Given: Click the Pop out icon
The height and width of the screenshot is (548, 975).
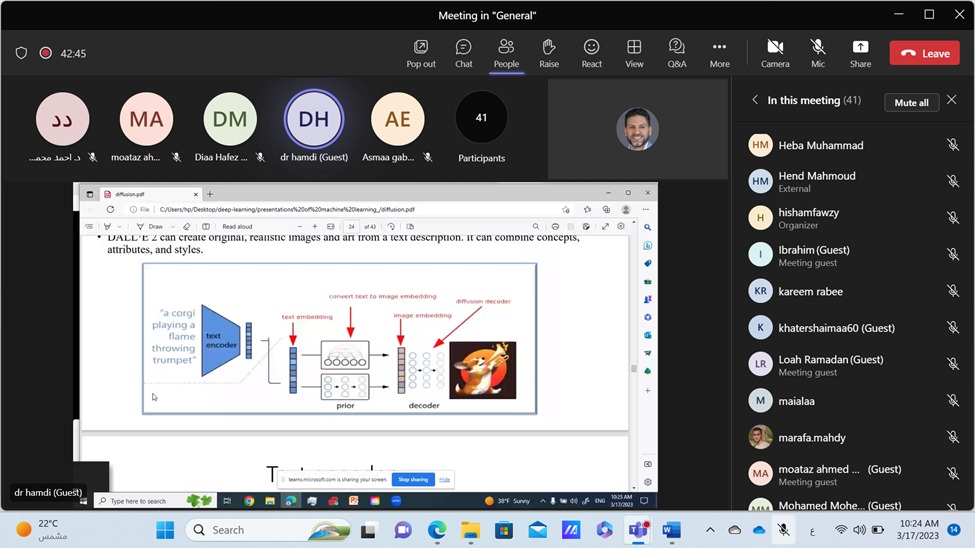Looking at the screenshot, I should (421, 53).
